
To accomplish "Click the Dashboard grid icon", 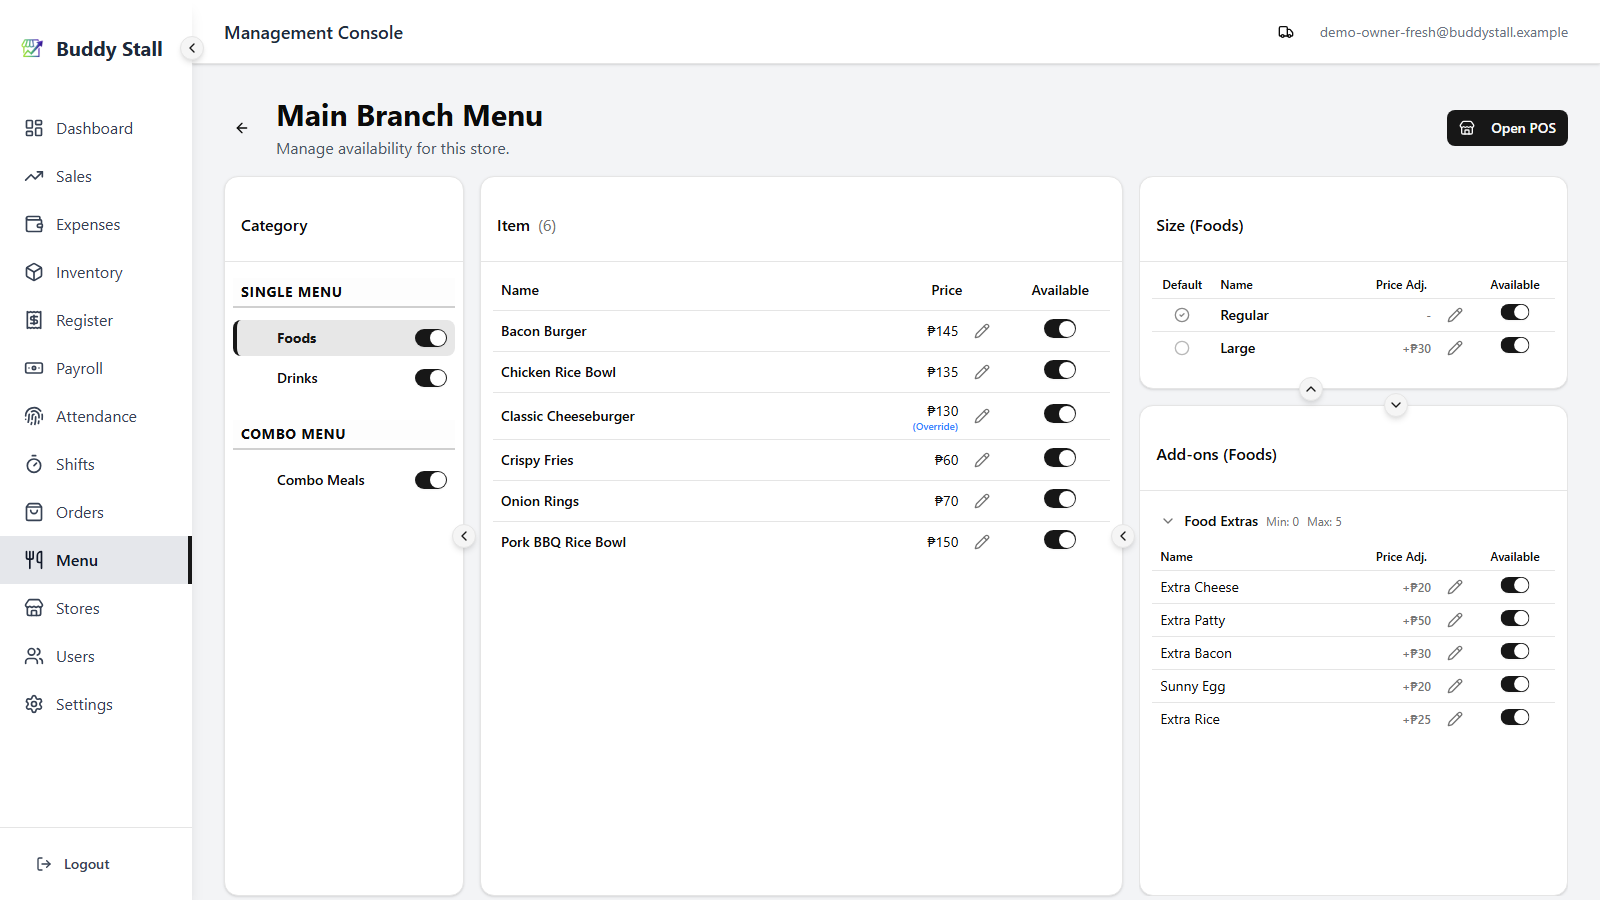I will (34, 128).
